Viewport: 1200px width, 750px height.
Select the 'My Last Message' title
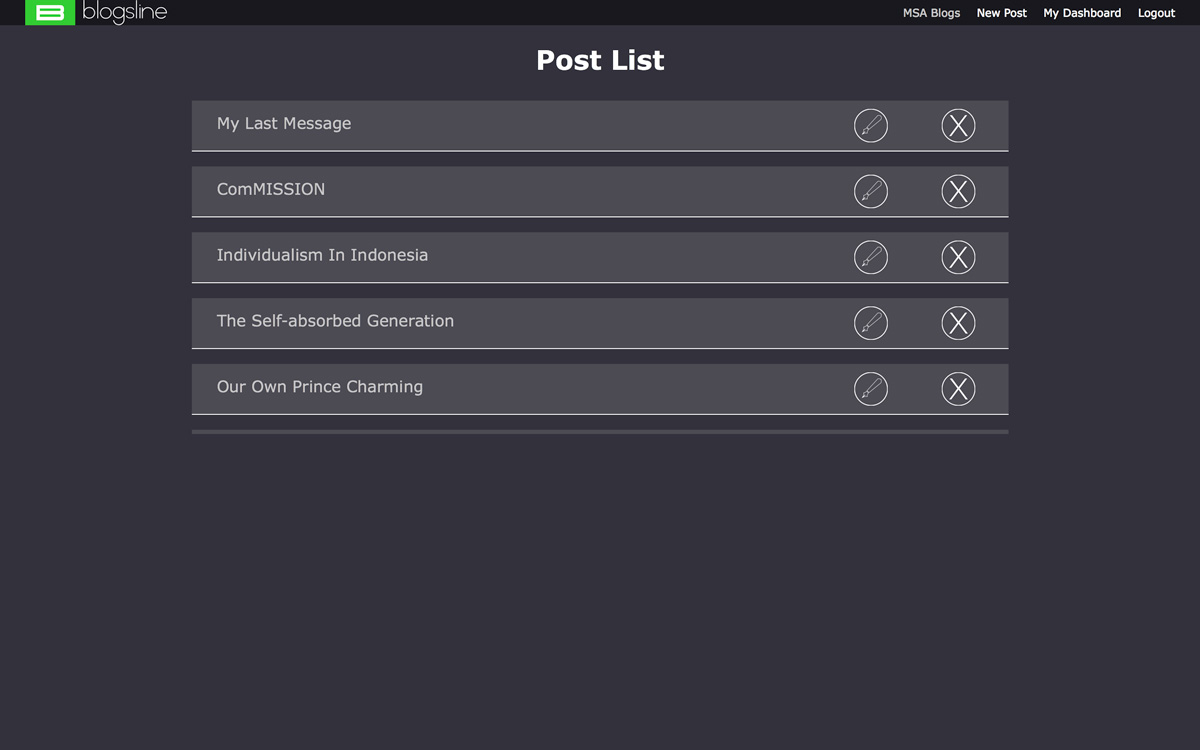(284, 124)
